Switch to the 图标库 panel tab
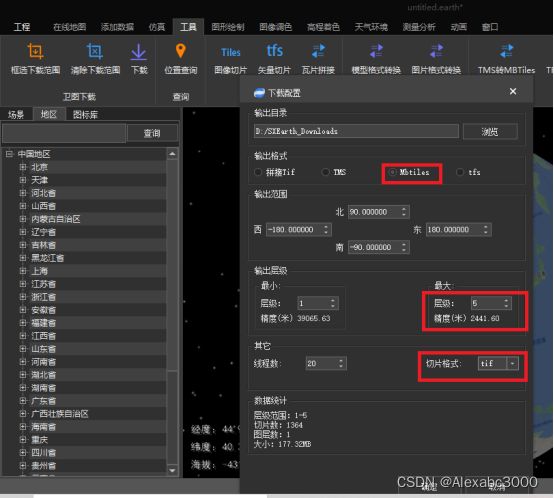This screenshot has height=498, width=554. (85, 114)
